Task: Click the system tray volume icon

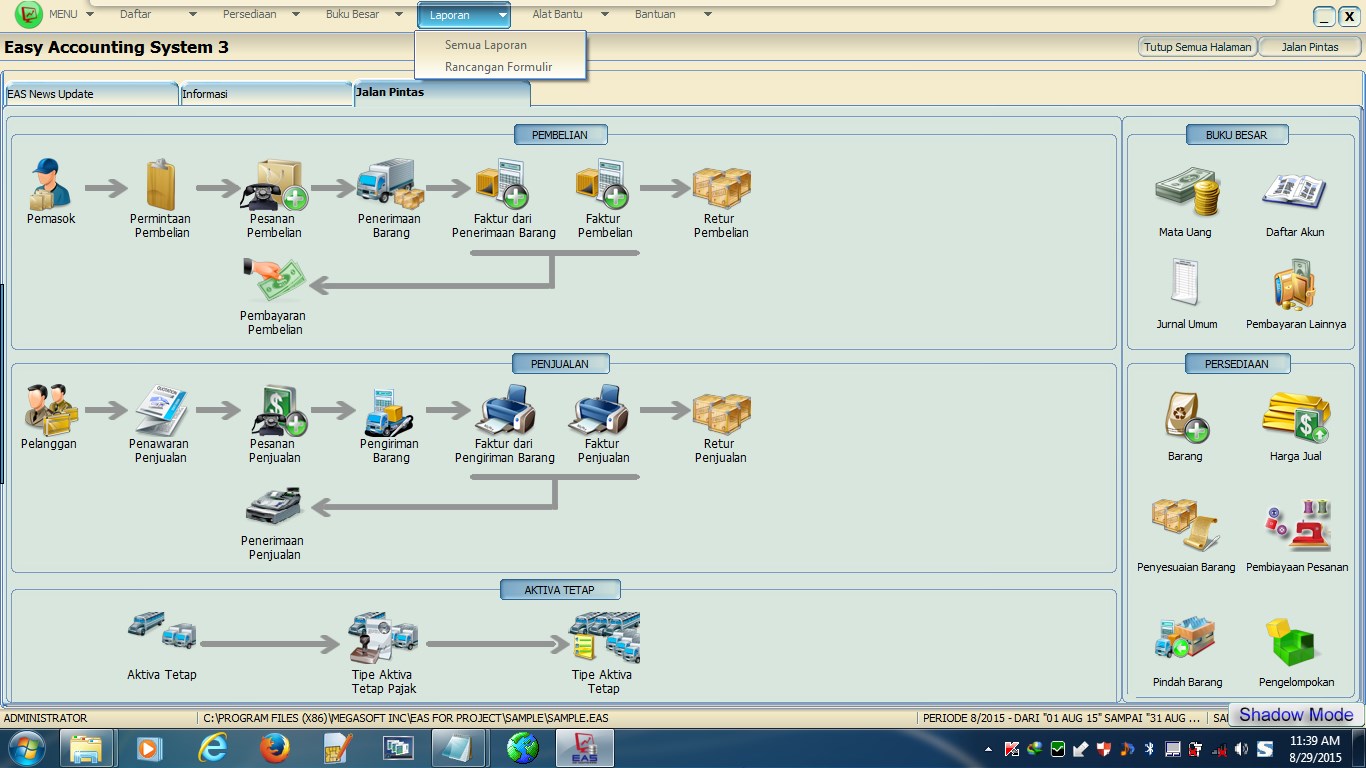Action: point(1241,748)
